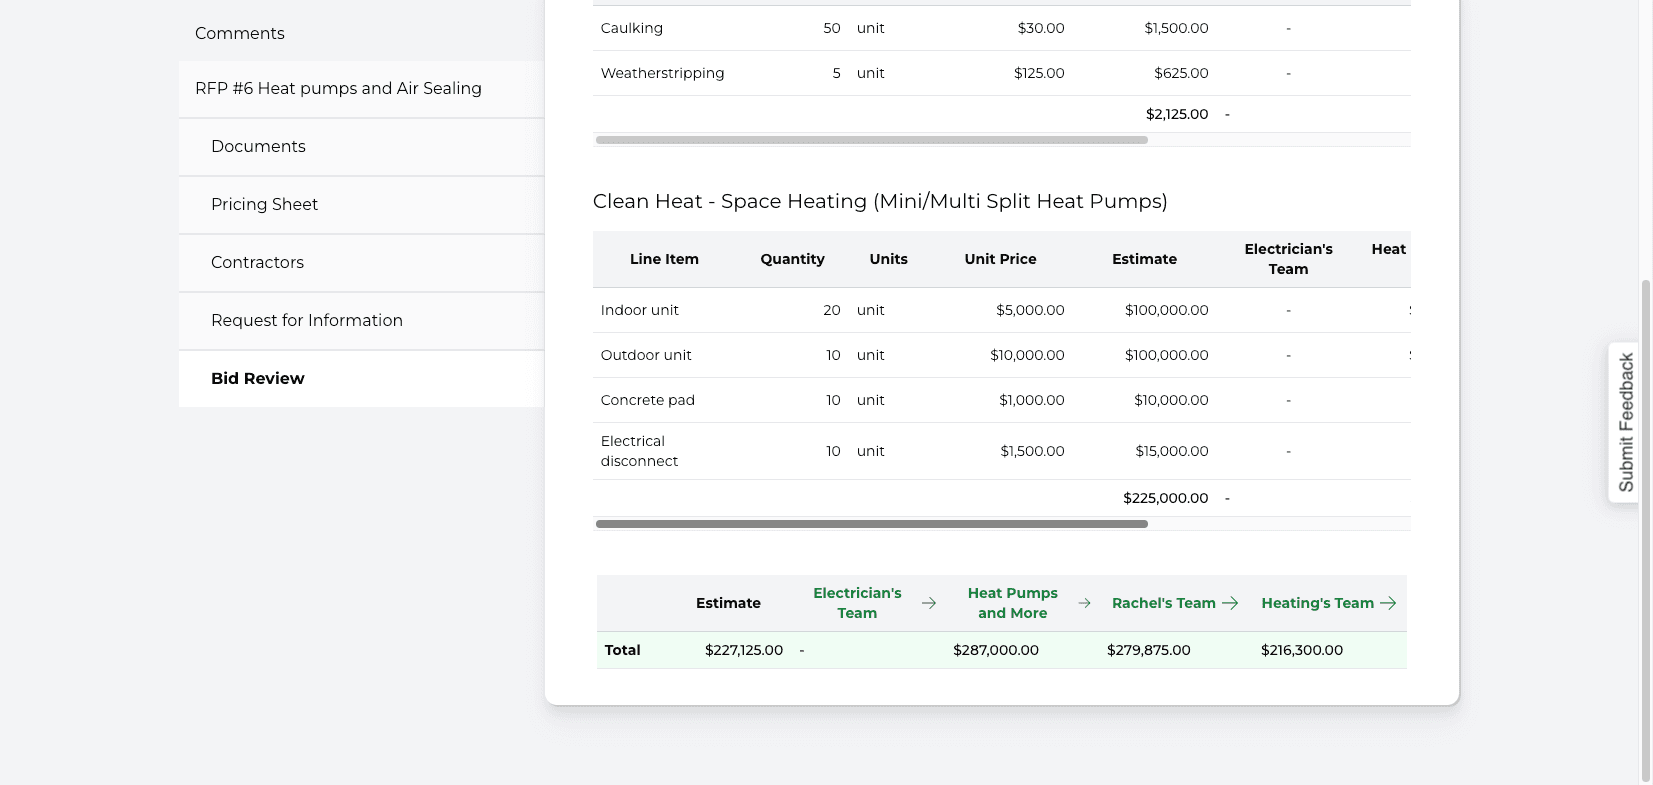
Task: Open Heat Pumps and More summary link
Action: click(x=1012, y=603)
